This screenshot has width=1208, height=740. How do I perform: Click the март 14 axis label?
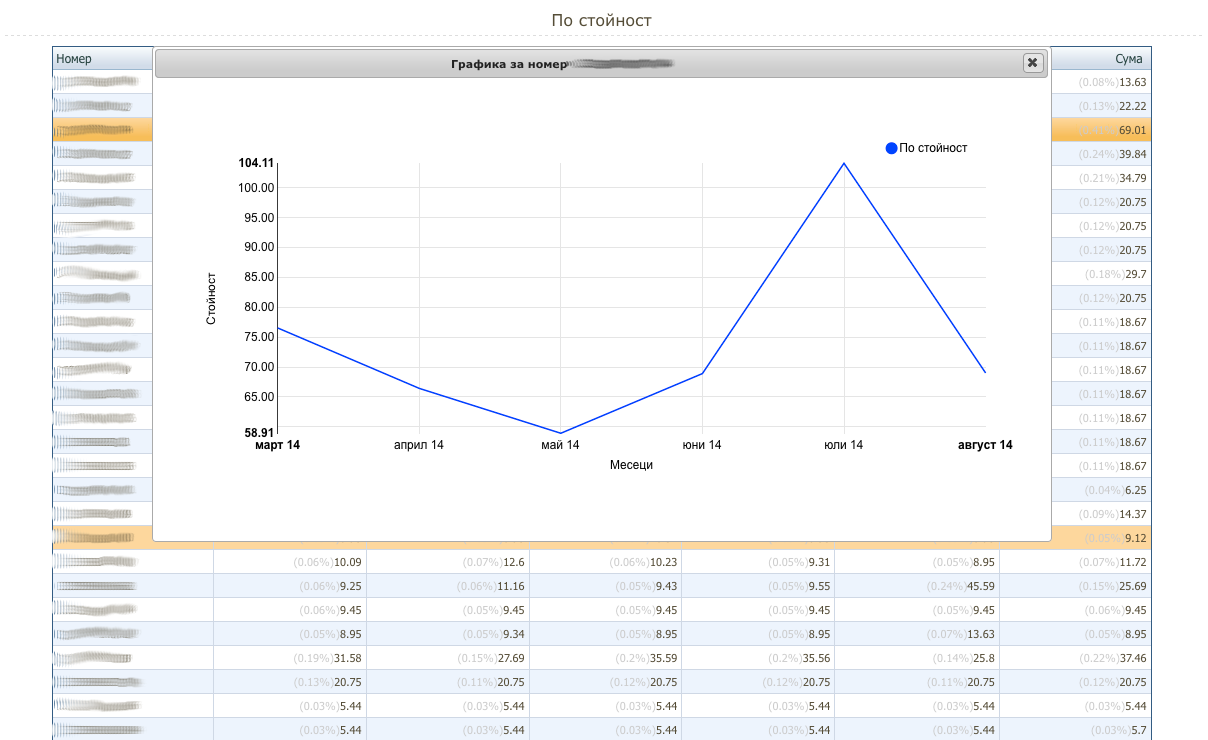point(277,445)
